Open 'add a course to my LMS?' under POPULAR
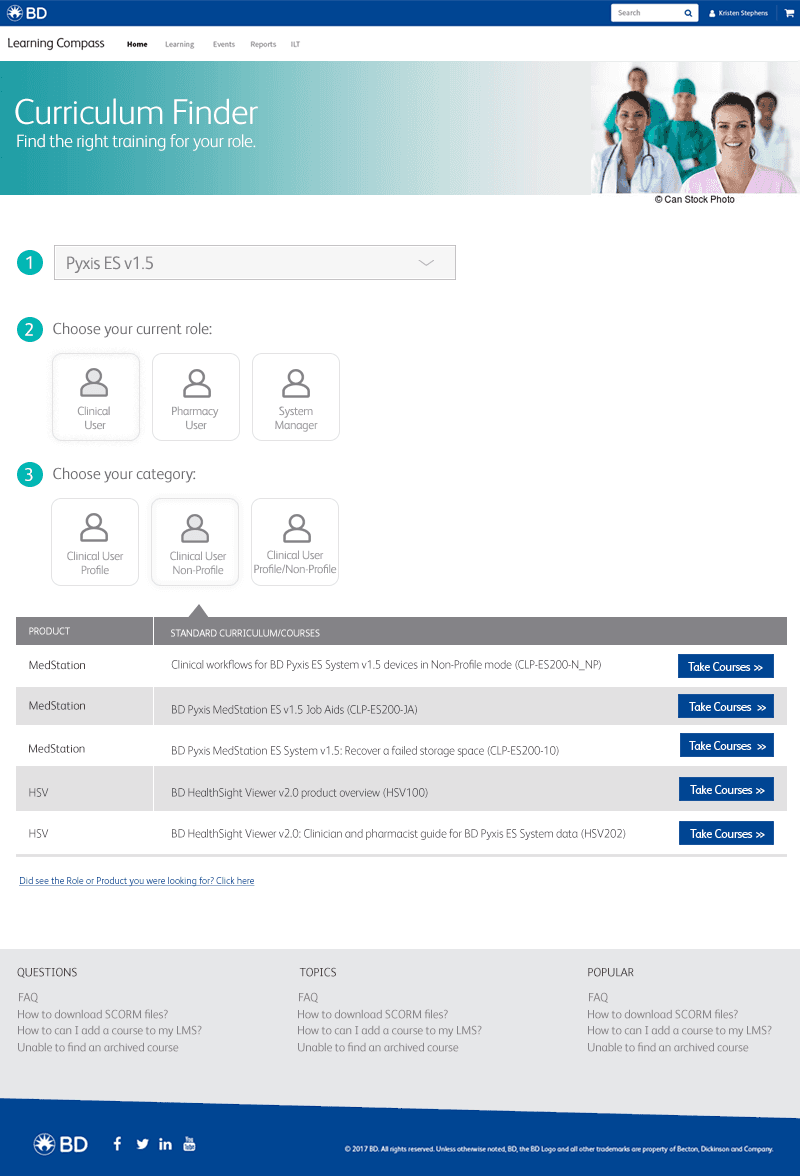This screenshot has height=1176, width=800. [x=679, y=1030]
